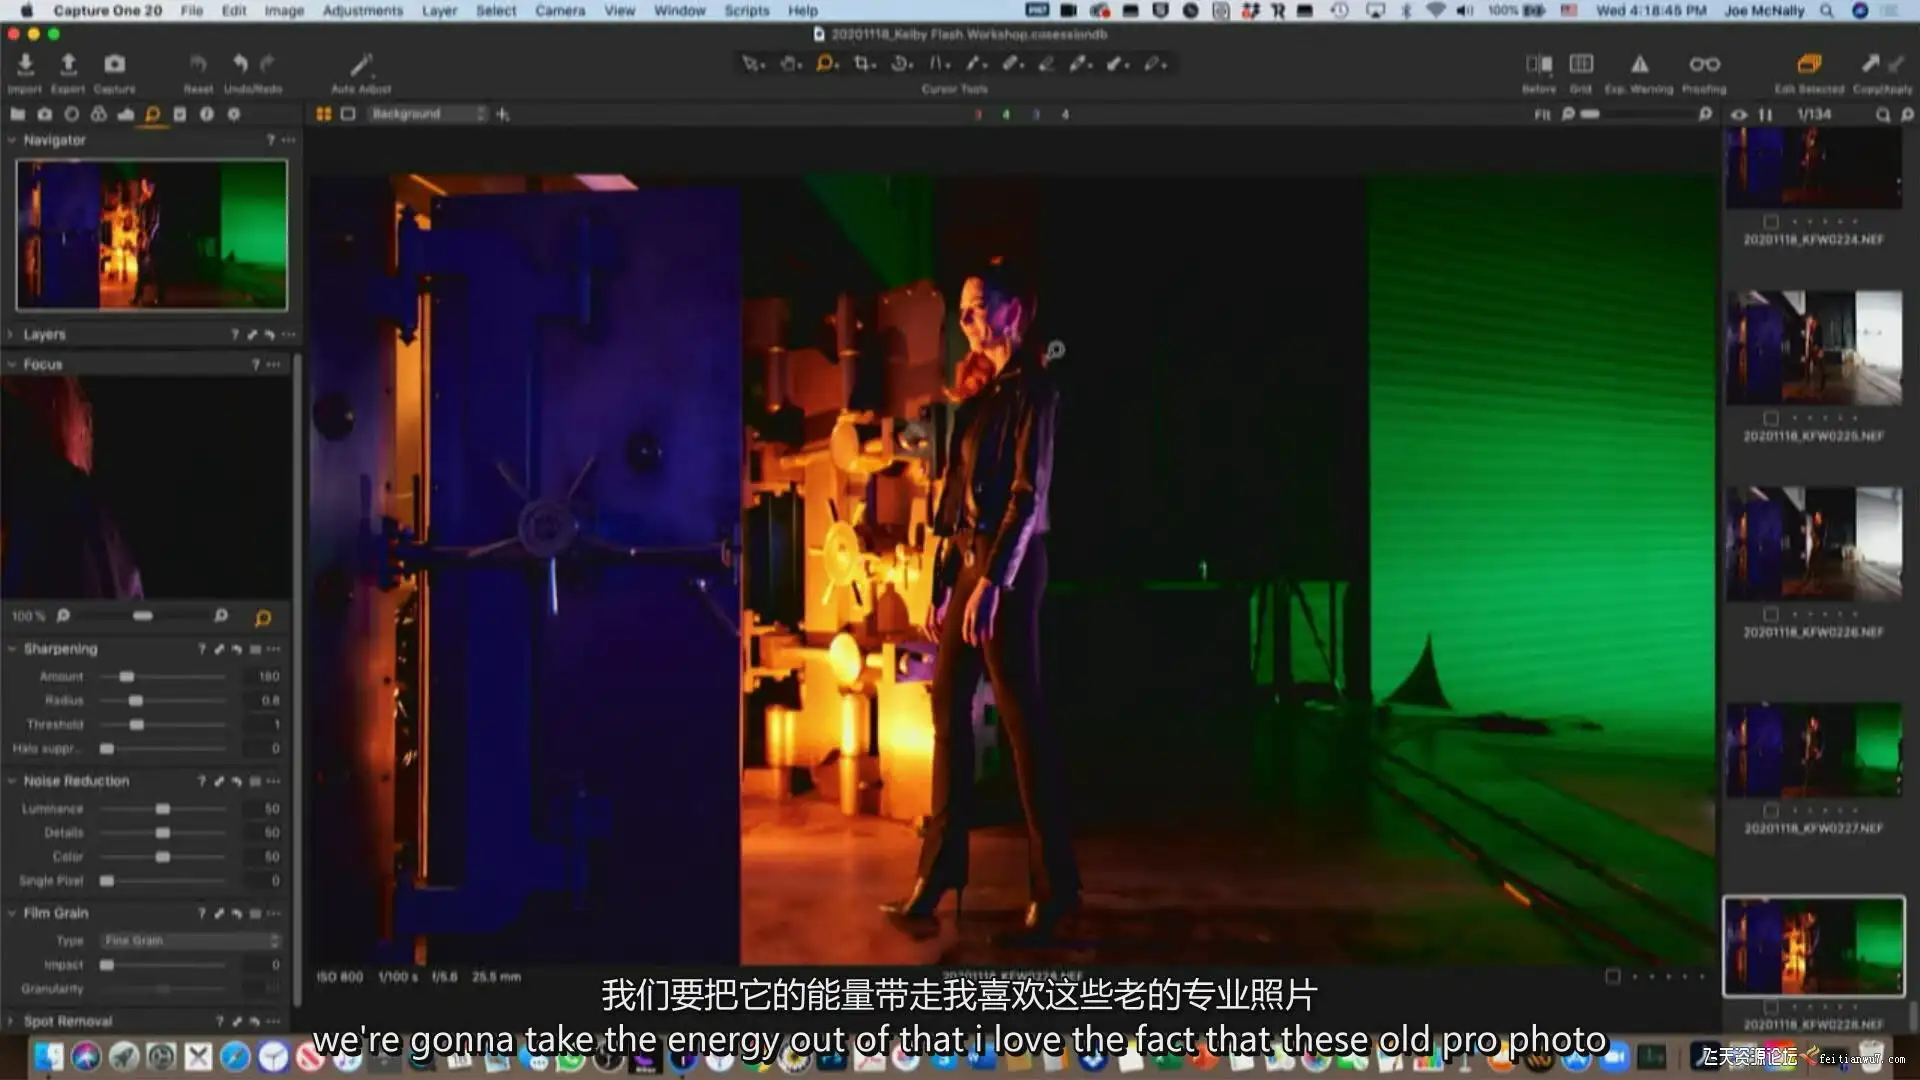
Task: Tick the checkbox under thumbnail KFW0224.NEF
Action: (1771, 222)
